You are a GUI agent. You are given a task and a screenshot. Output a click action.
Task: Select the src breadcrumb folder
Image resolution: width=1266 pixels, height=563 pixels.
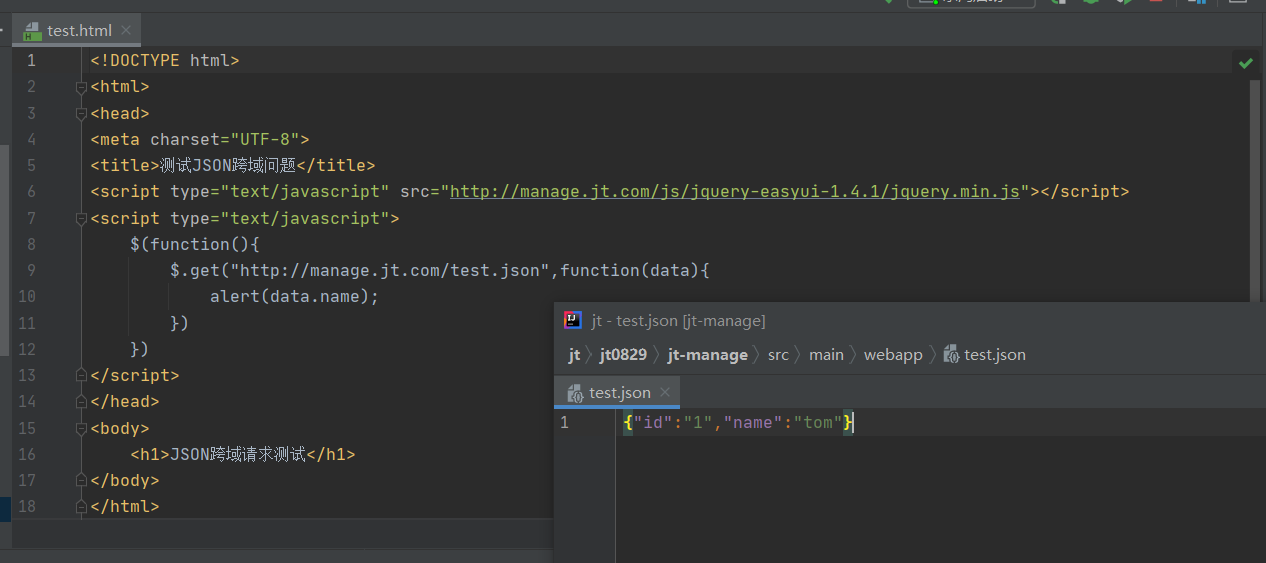click(x=778, y=355)
